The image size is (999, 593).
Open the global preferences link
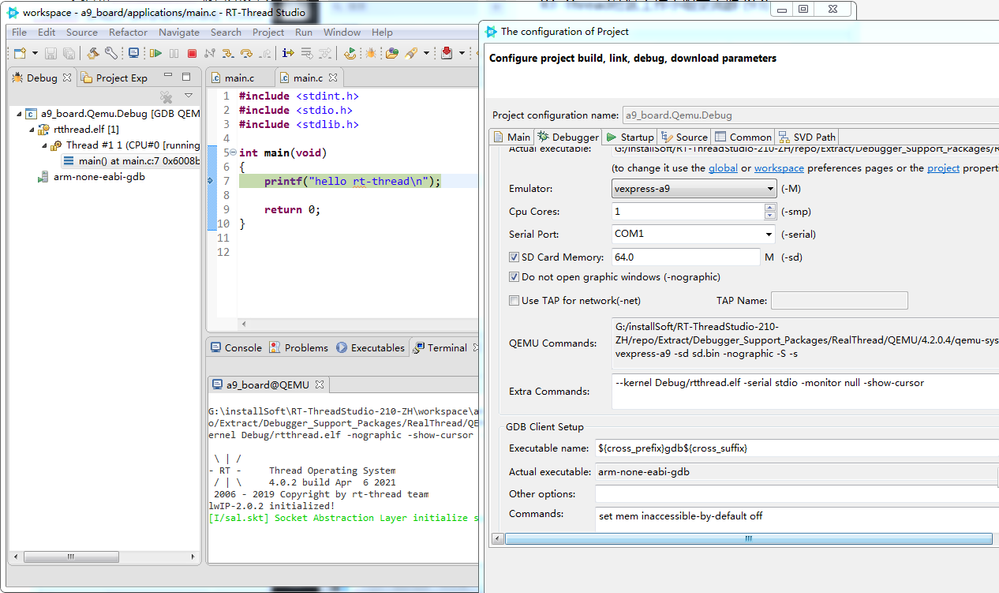click(x=723, y=168)
